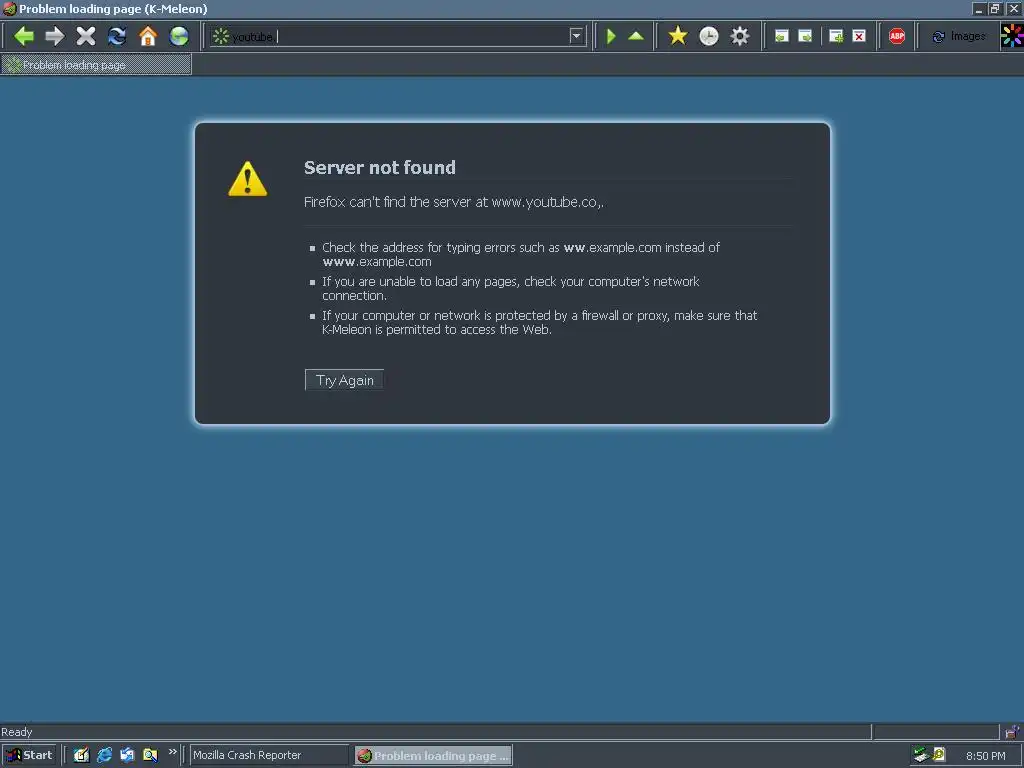Open the home page icon
Viewport: 1024px width, 768px height.
[148, 36]
